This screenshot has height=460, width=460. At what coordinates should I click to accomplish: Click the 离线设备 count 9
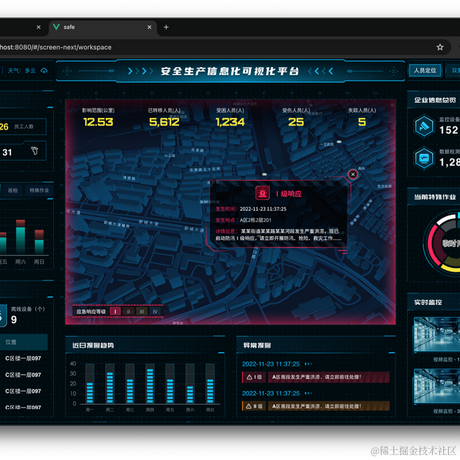point(14,320)
